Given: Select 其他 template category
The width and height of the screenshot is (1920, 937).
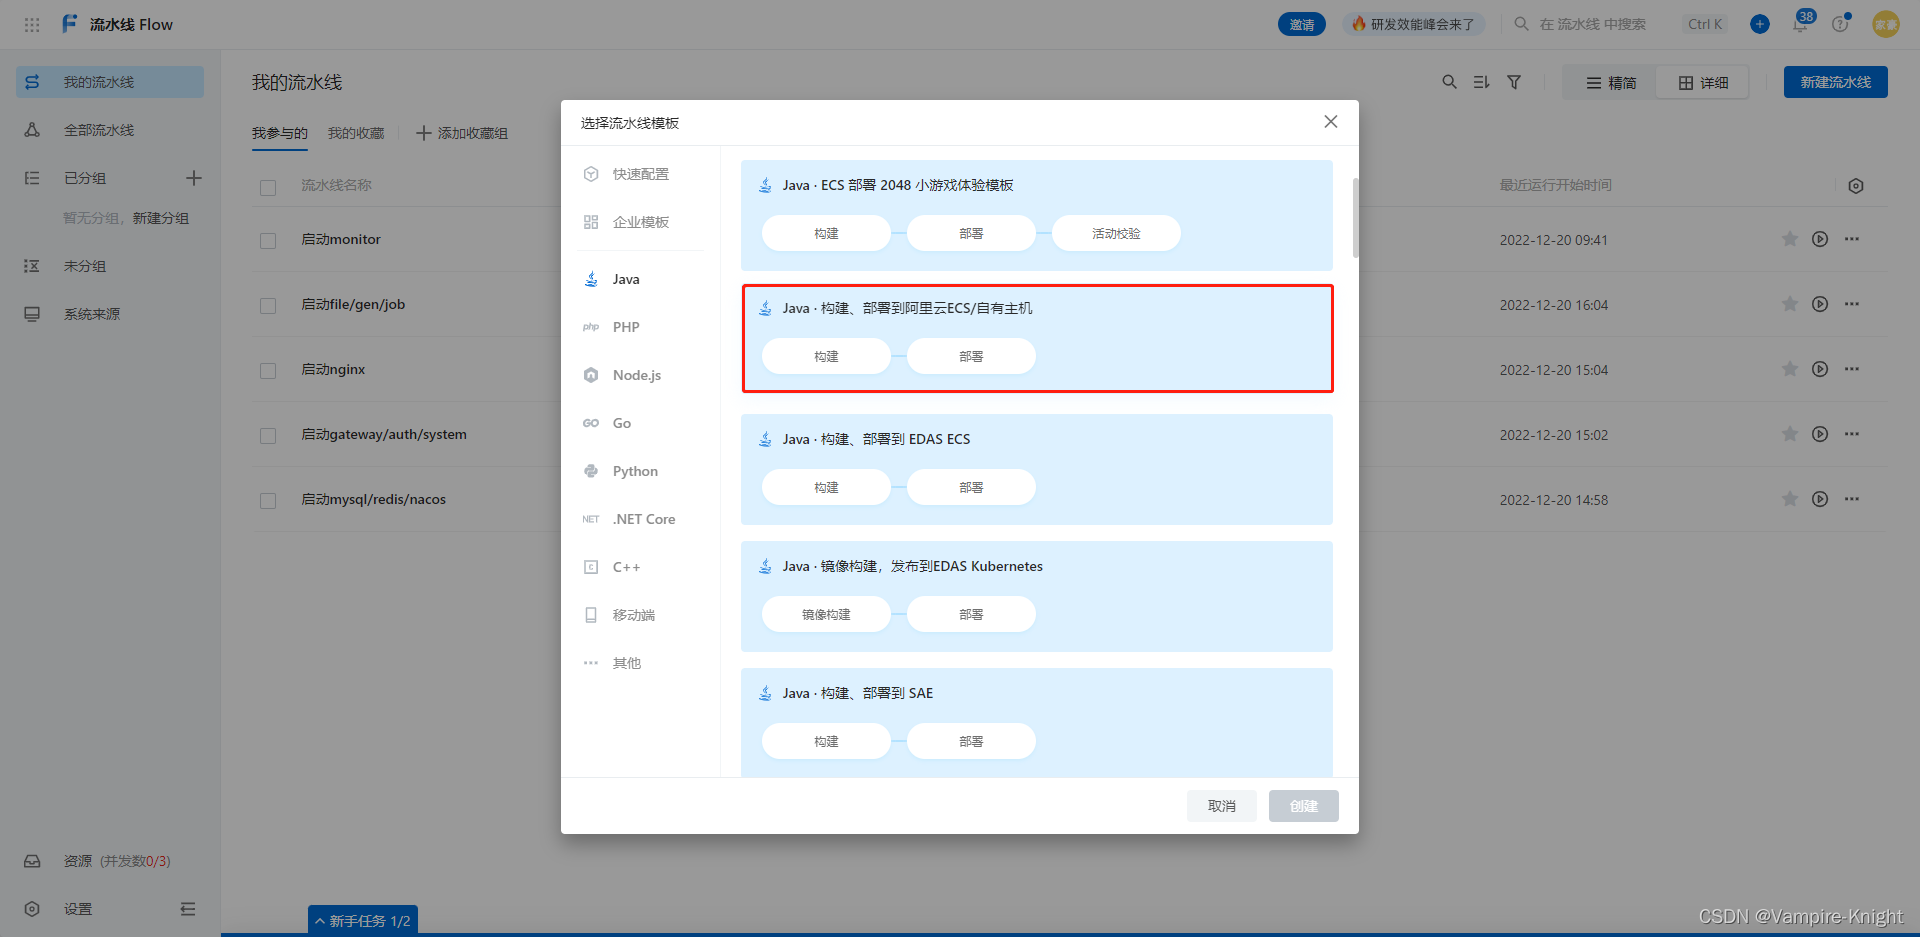Looking at the screenshot, I should click(x=640, y=663).
